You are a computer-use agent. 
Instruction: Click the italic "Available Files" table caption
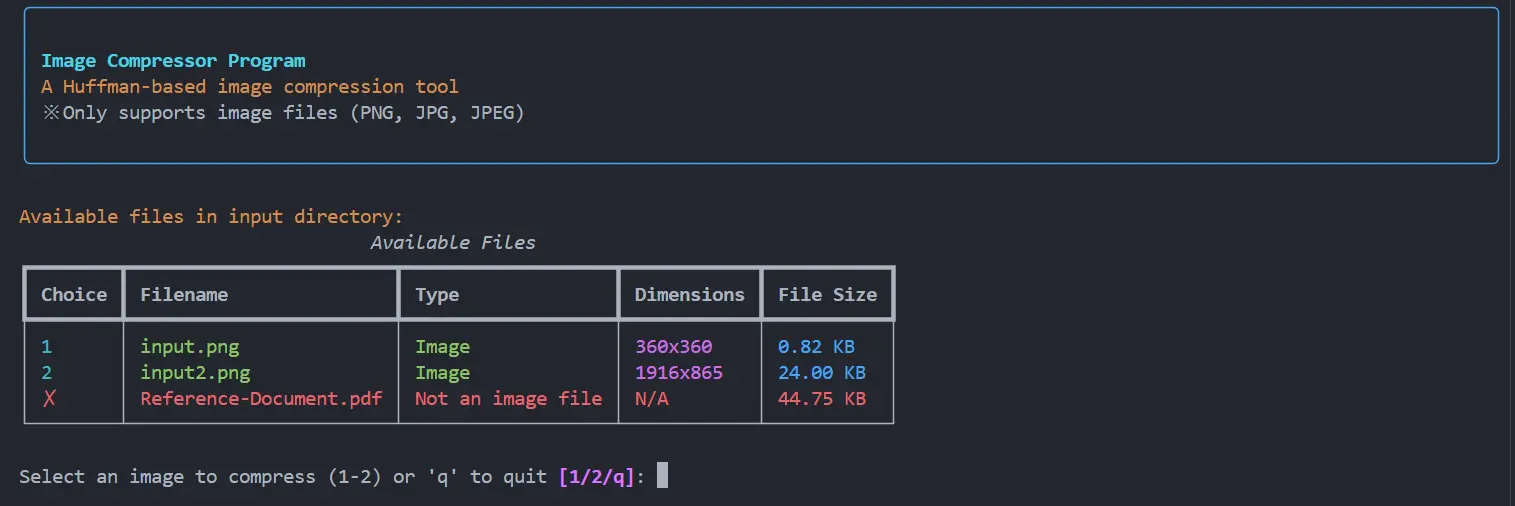(453, 243)
